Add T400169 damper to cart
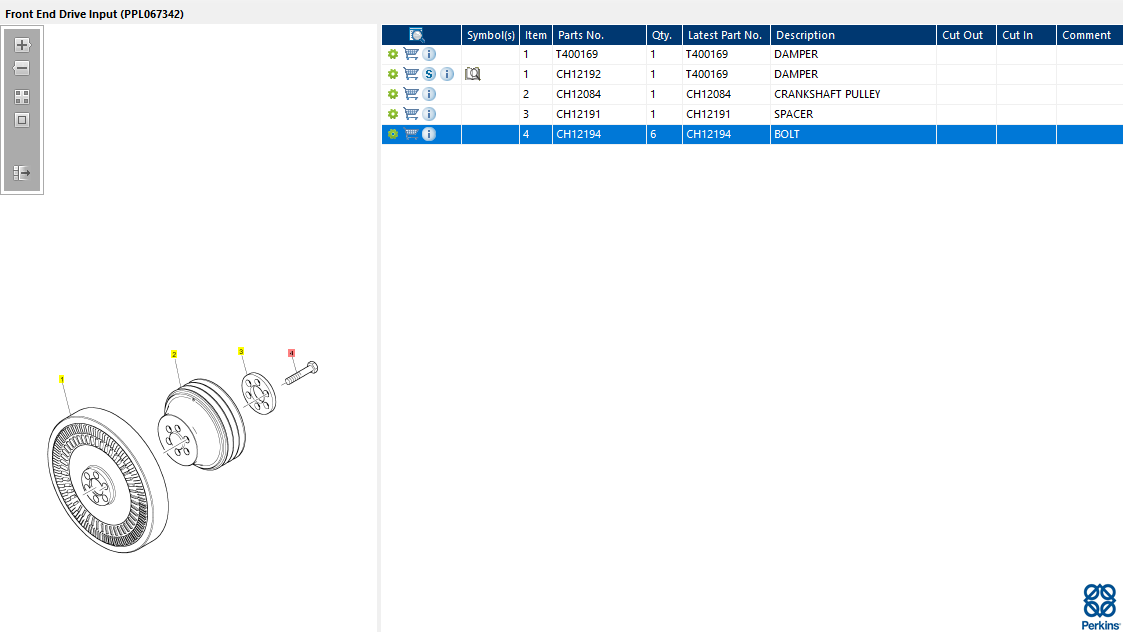 tap(411, 54)
